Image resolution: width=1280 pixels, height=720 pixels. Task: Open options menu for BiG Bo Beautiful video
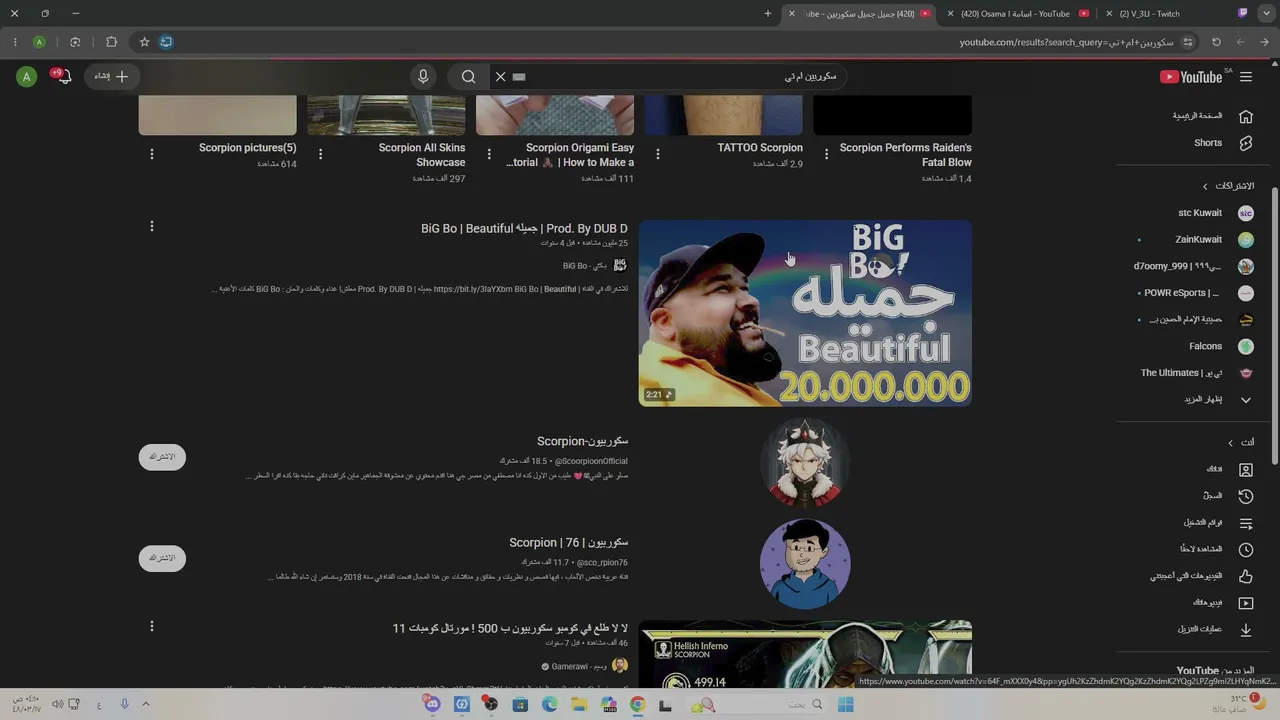[152, 227]
